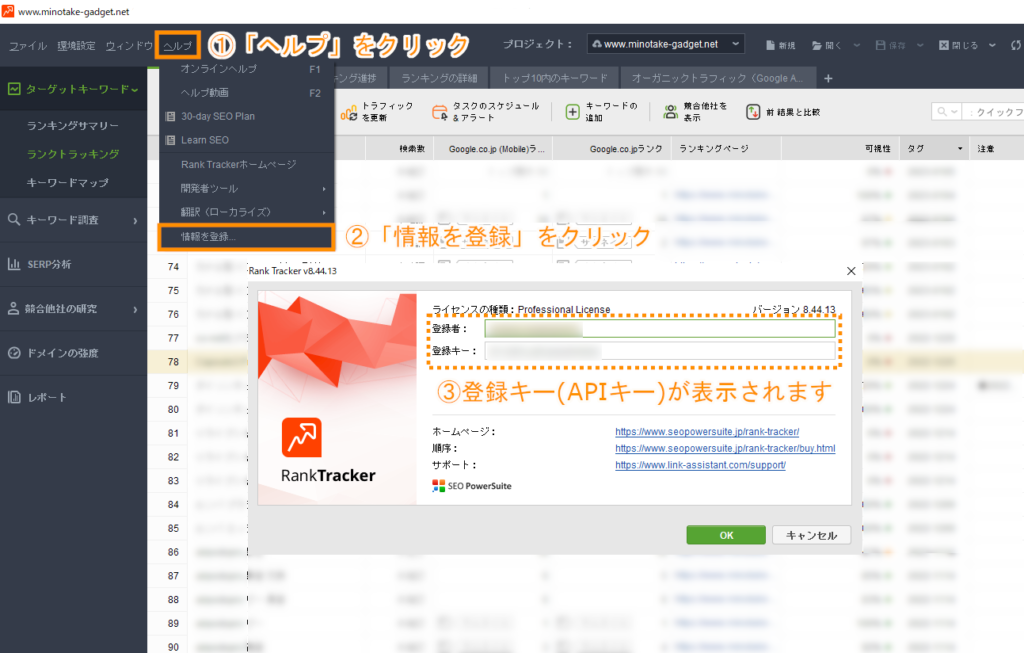Click 情報を登録 menu entry
The image size is (1024, 653).
pyautogui.click(x=246, y=237)
